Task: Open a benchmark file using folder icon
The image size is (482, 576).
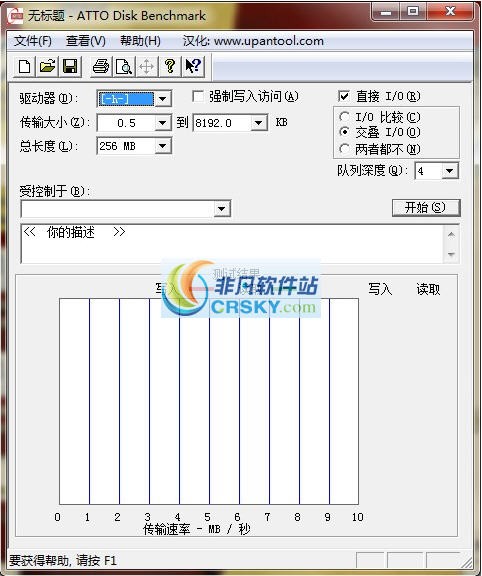Action: 47,66
